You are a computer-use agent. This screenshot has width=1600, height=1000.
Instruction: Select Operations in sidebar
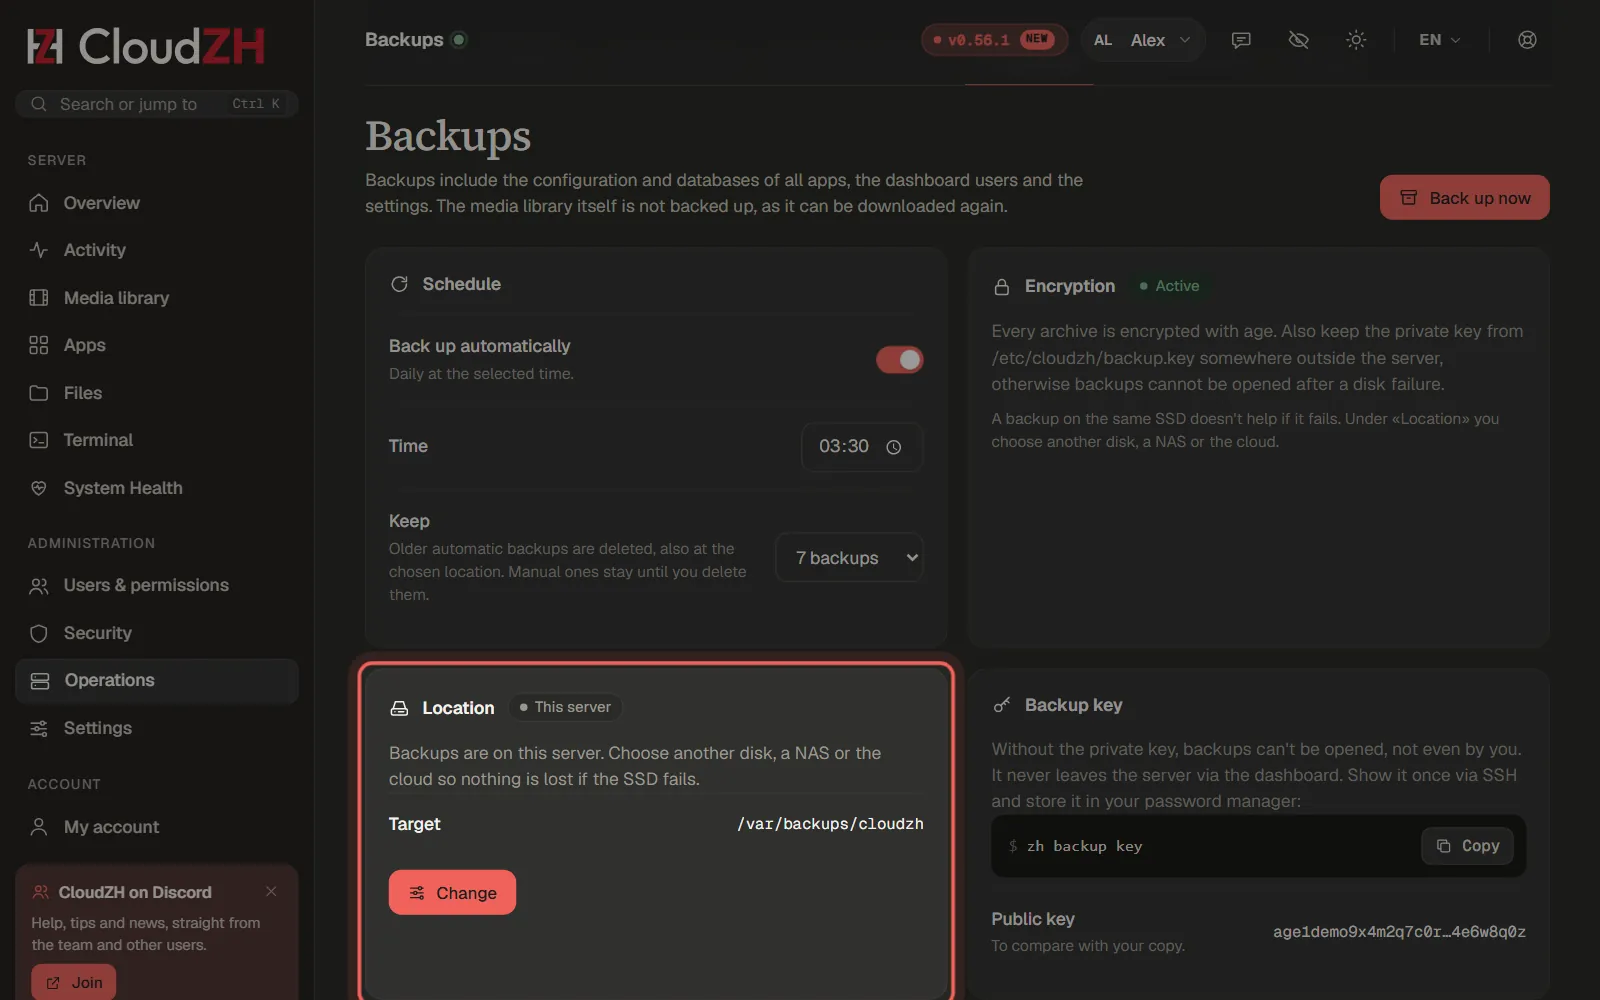(157, 680)
